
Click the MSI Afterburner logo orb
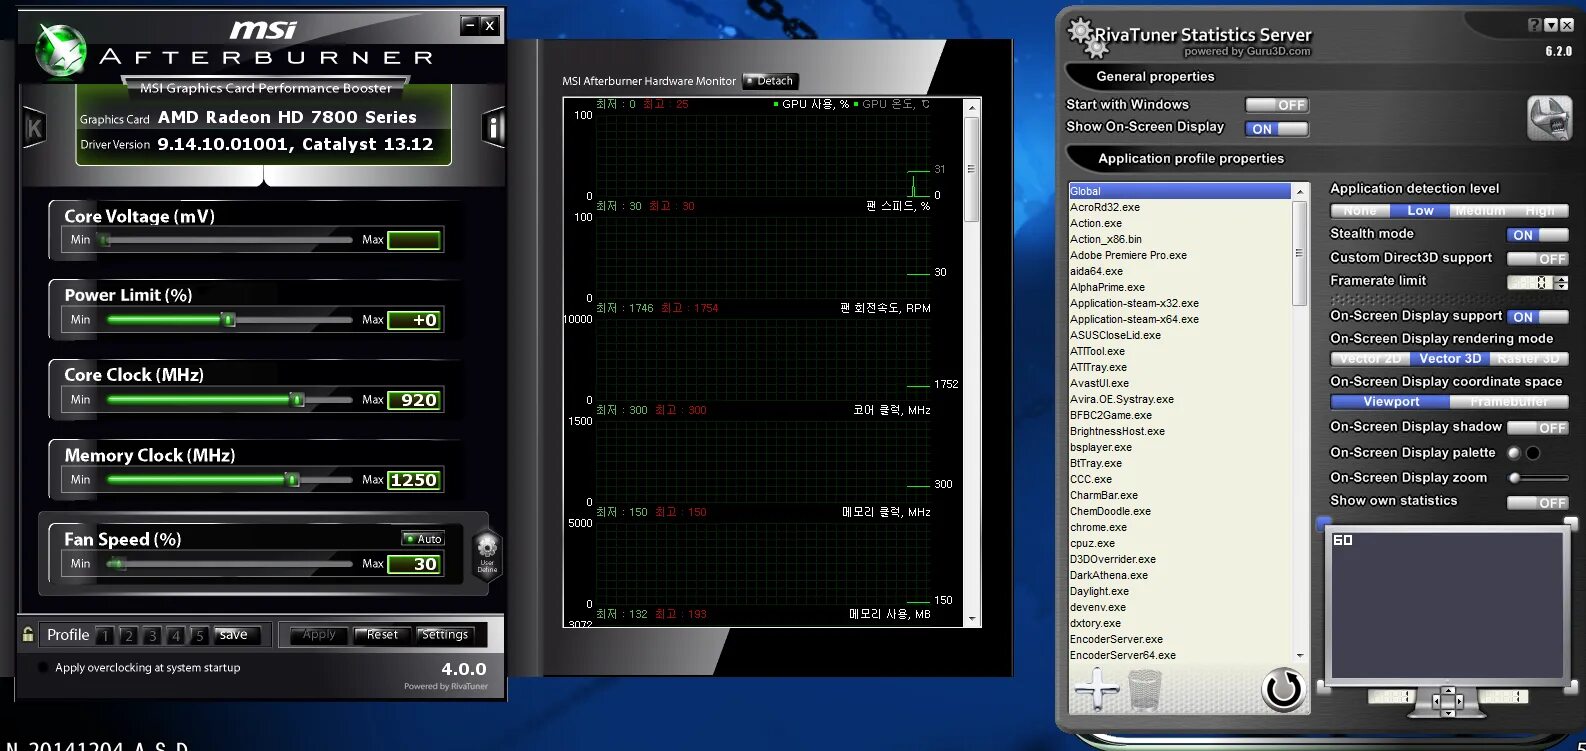pyautogui.click(x=62, y=50)
